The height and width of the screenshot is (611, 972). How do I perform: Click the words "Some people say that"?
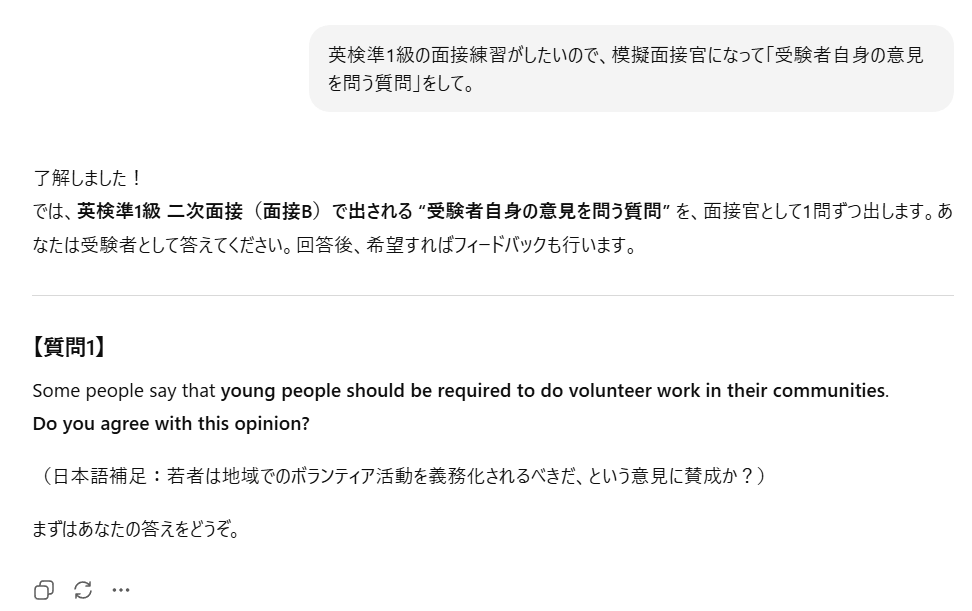coord(124,390)
